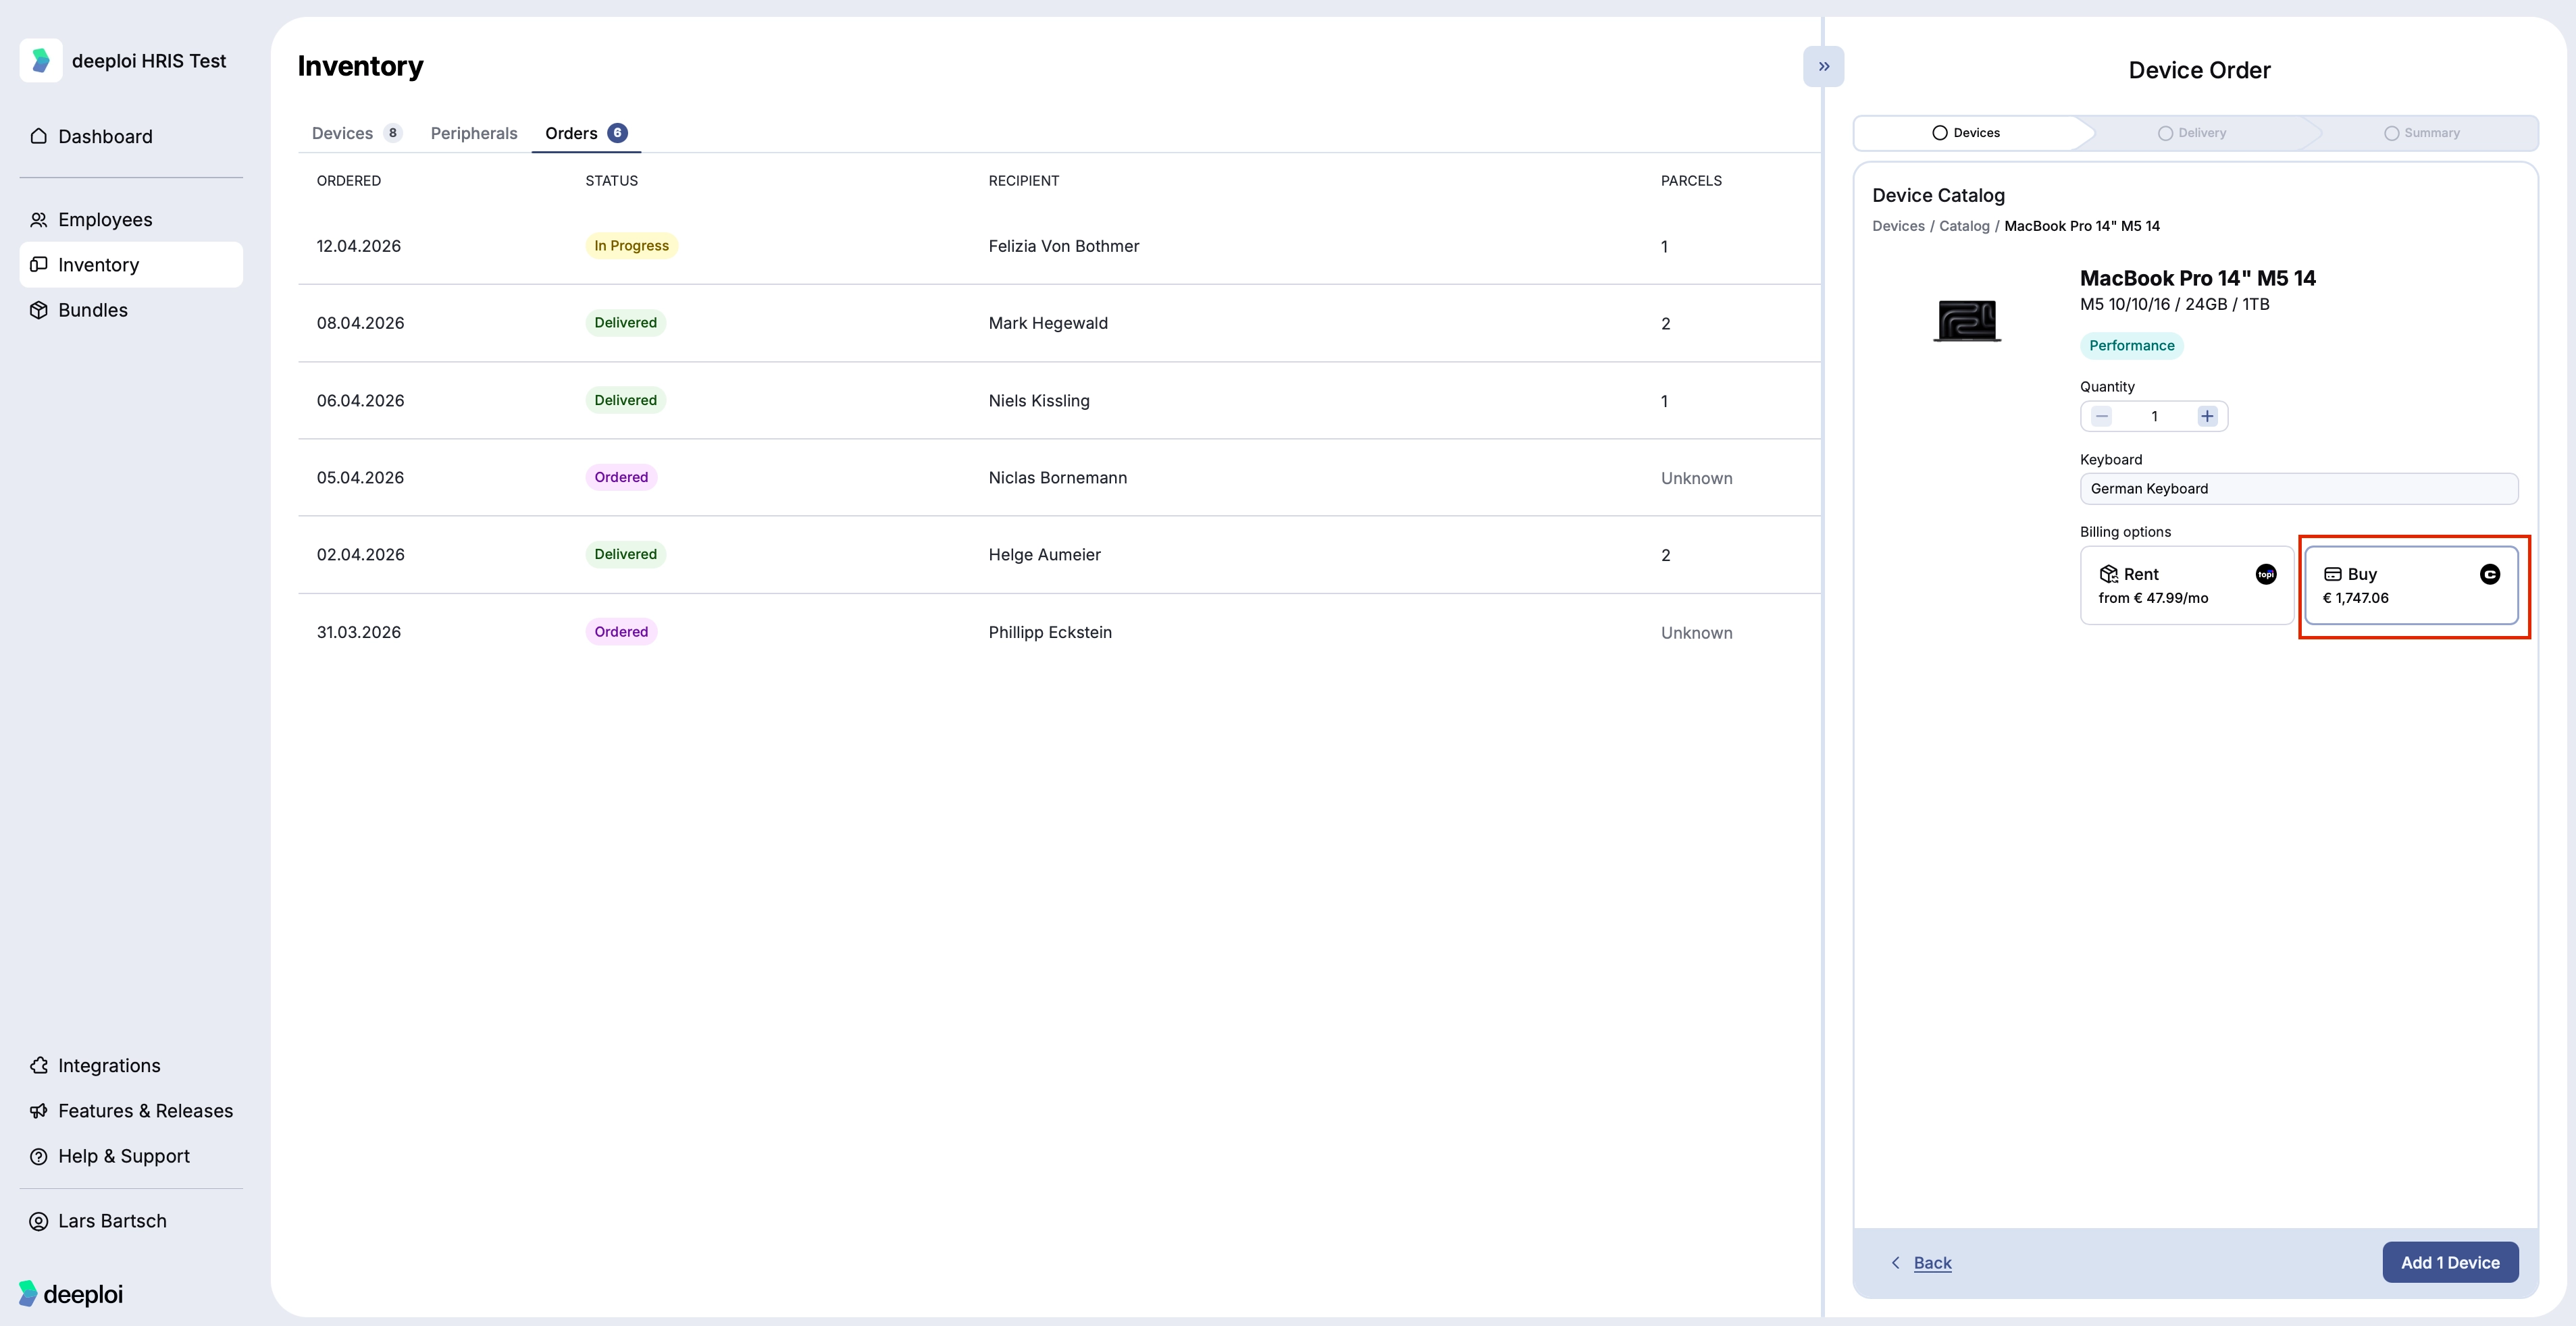Open order for Felizia Von Bothmer
The image size is (2576, 1326).
(x=1059, y=246)
